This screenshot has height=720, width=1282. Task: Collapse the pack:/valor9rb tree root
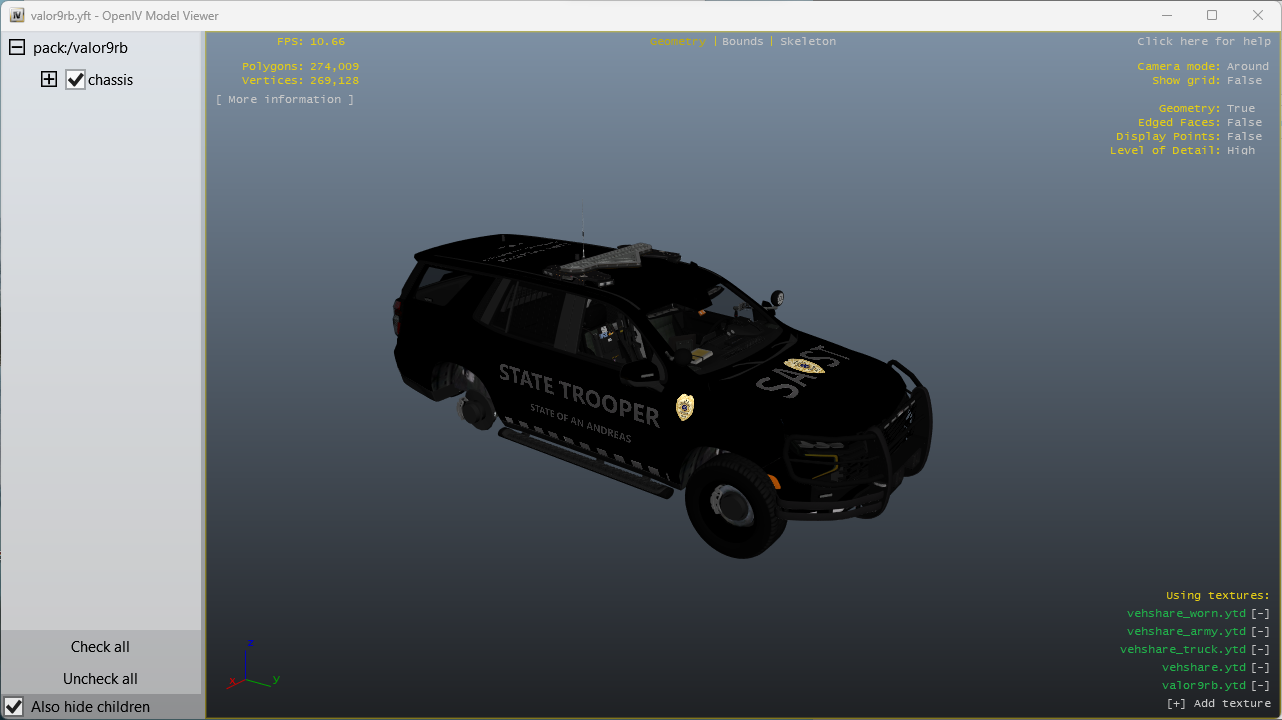click(x=17, y=48)
